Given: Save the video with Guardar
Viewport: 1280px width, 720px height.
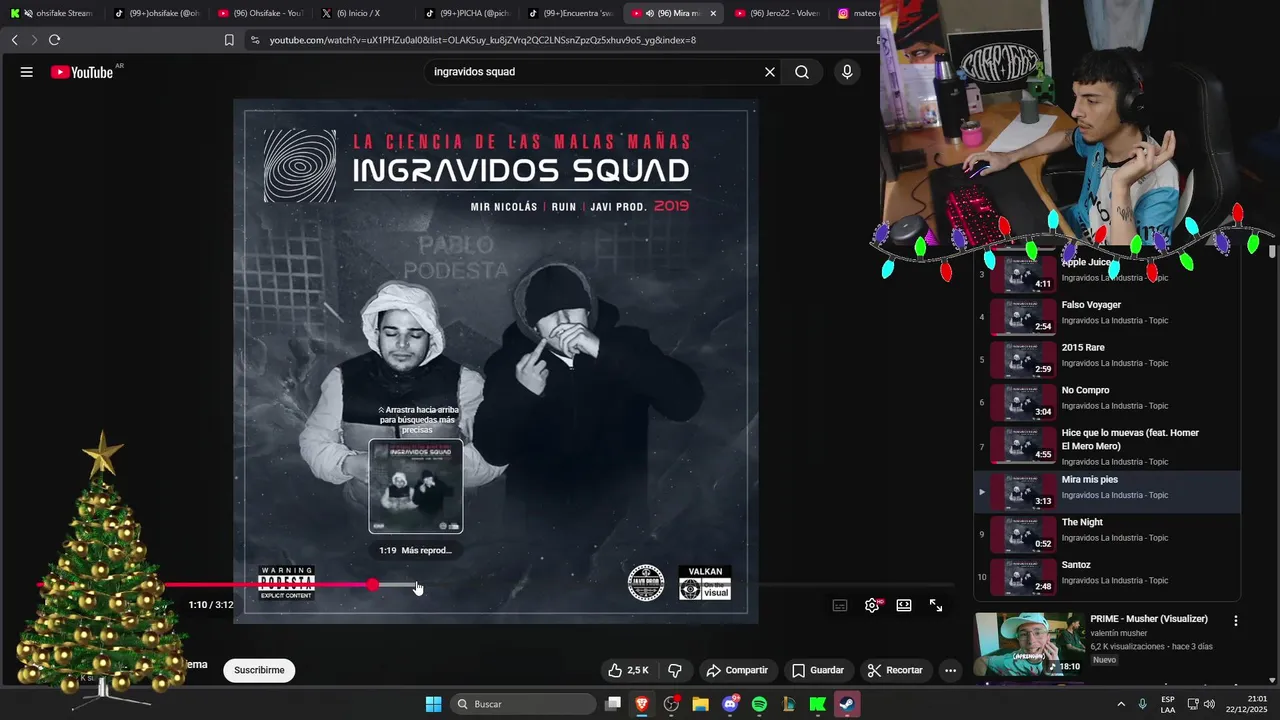Looking at the screenshot, I should 818,670.
